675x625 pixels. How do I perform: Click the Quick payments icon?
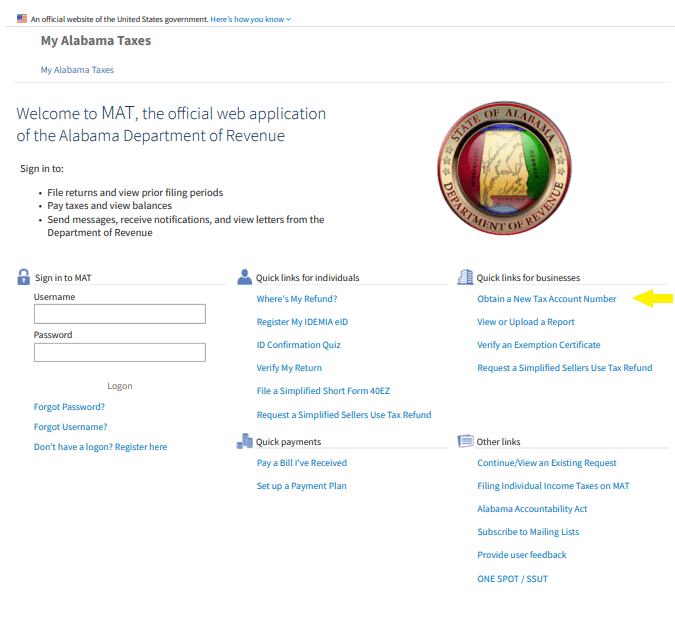245,441
